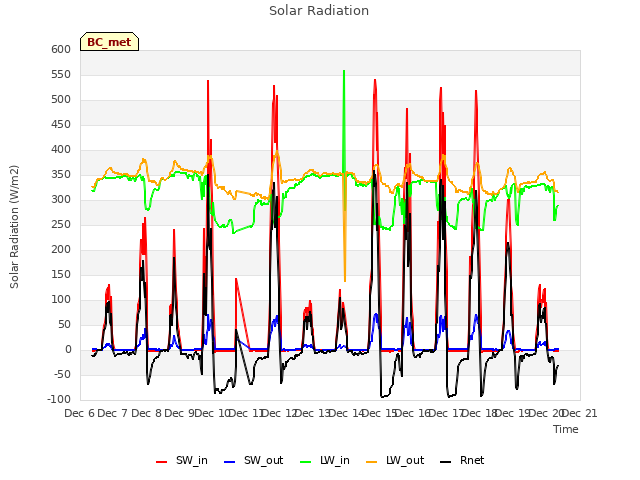The height and width of the screenshot is (480, 640).
Task: Click the 0 y-axis tick label
Action: tap(68, 350)
